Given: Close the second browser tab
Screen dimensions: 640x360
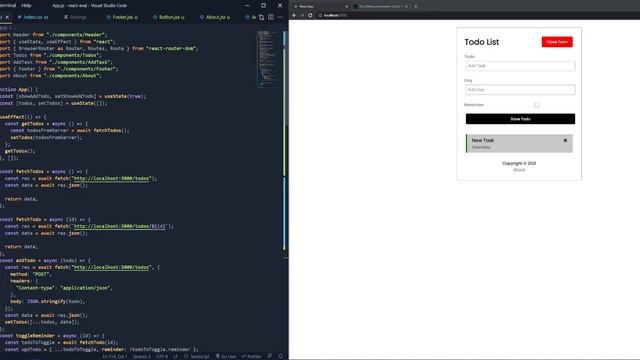Looking at the screenshot, I should click(406, 7).
